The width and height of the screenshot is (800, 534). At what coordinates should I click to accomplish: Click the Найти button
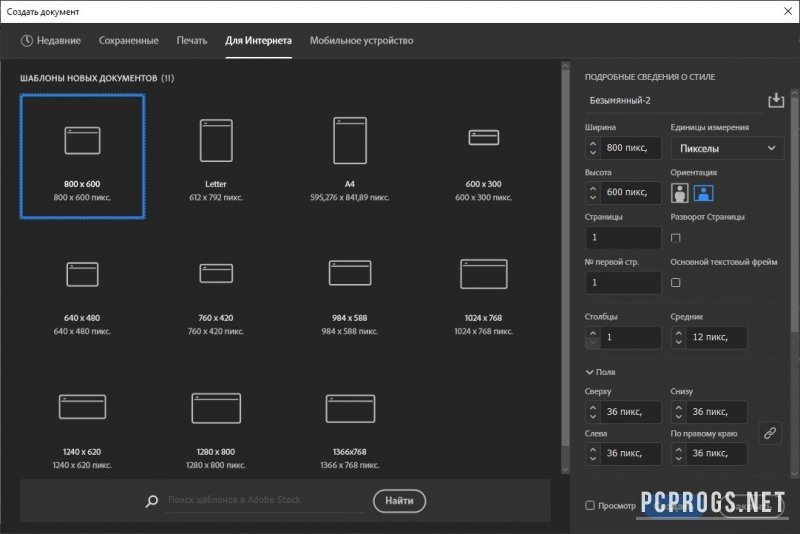pyautogui.click(x=399, y=501)
